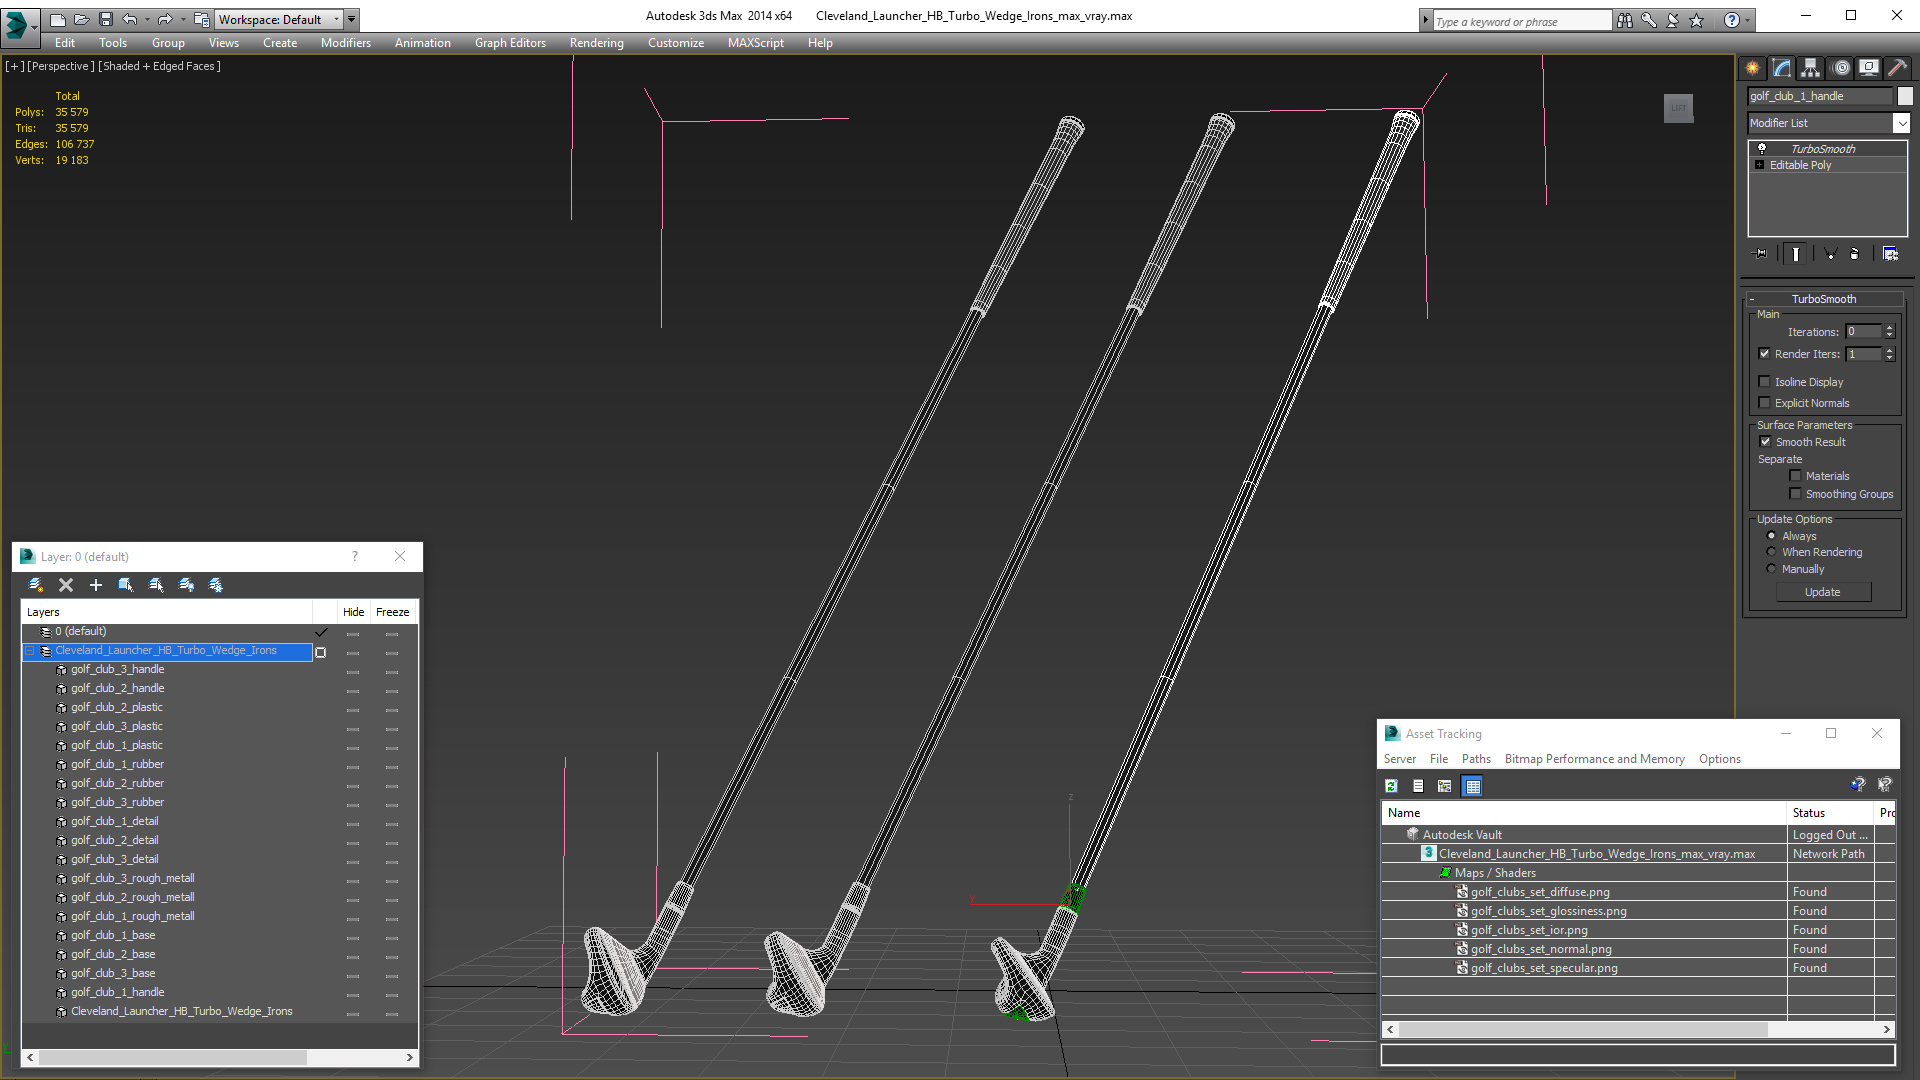Open the MAXScript menu
Screen dimensions: 1920x1080
click(x=755, y=43)
